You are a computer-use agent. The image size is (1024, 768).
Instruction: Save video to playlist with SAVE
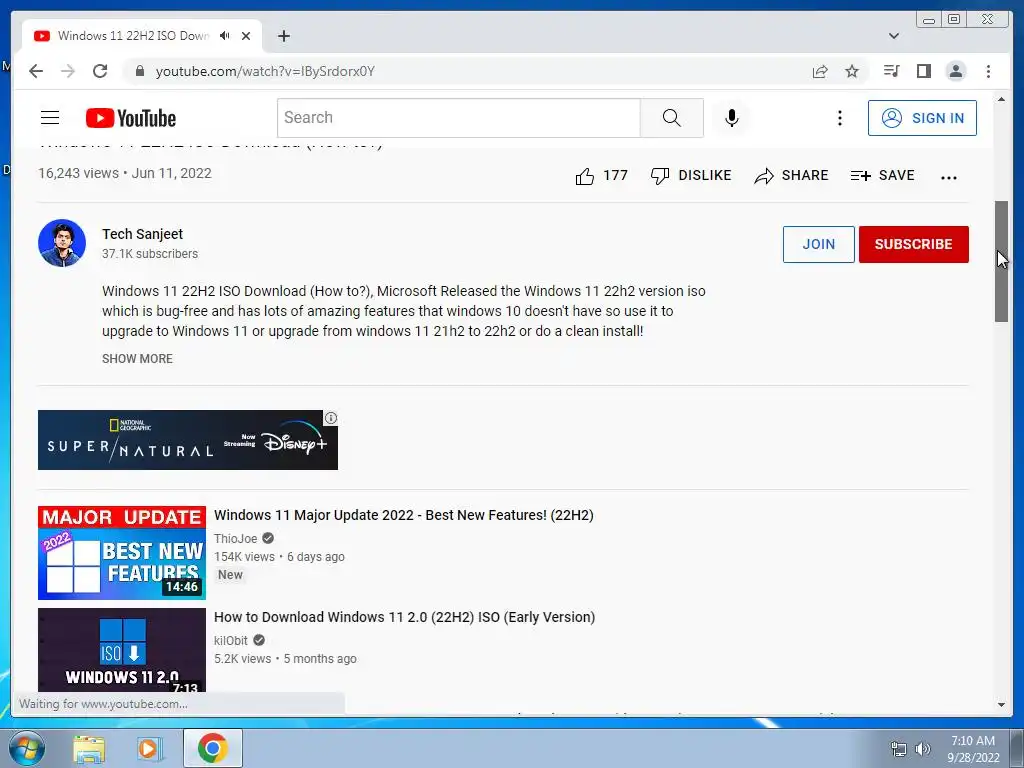coord(882,176)
